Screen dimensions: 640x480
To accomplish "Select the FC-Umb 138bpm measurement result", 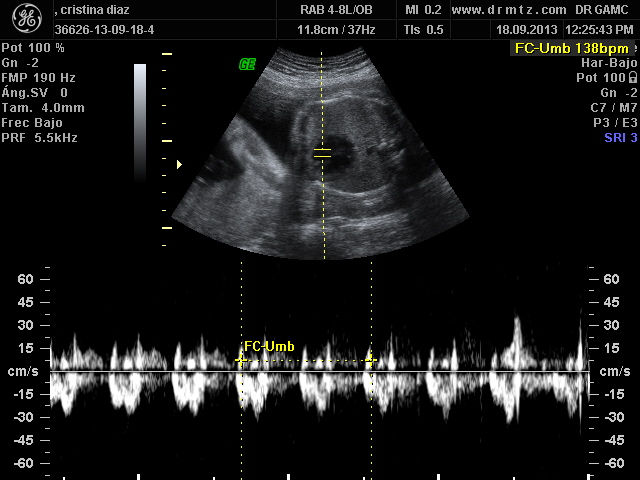I will point(571,48).
